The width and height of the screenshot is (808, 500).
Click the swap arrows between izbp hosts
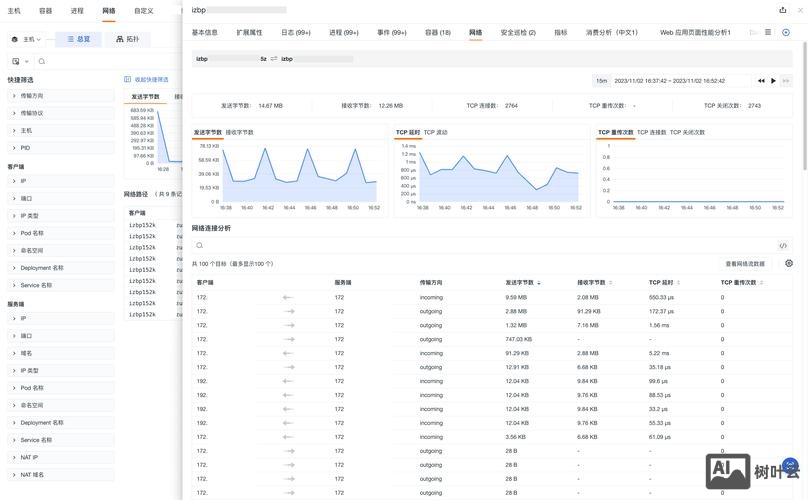tap(274, 59)
